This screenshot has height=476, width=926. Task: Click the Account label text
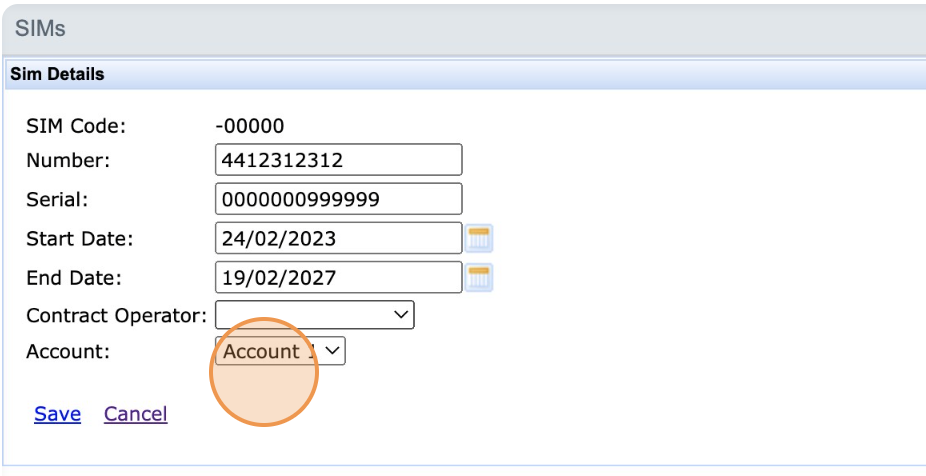pos(68,352)
